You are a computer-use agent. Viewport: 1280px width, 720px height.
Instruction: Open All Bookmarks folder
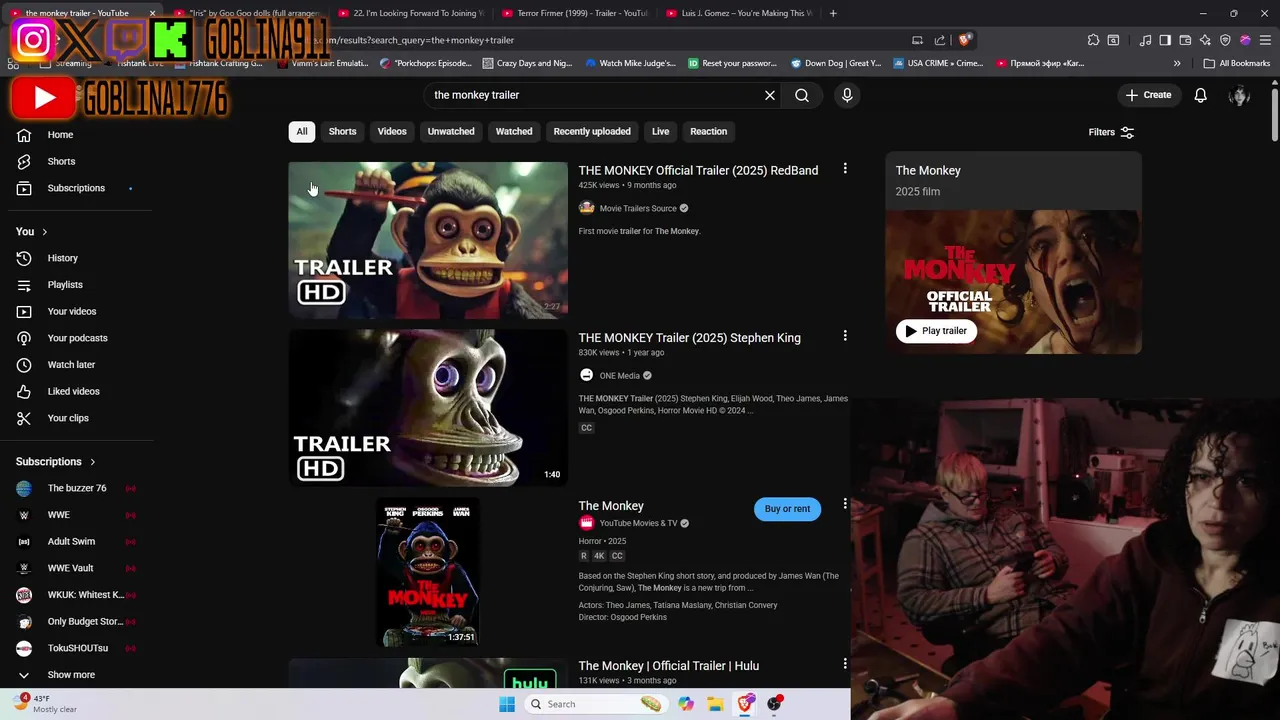1237,63
